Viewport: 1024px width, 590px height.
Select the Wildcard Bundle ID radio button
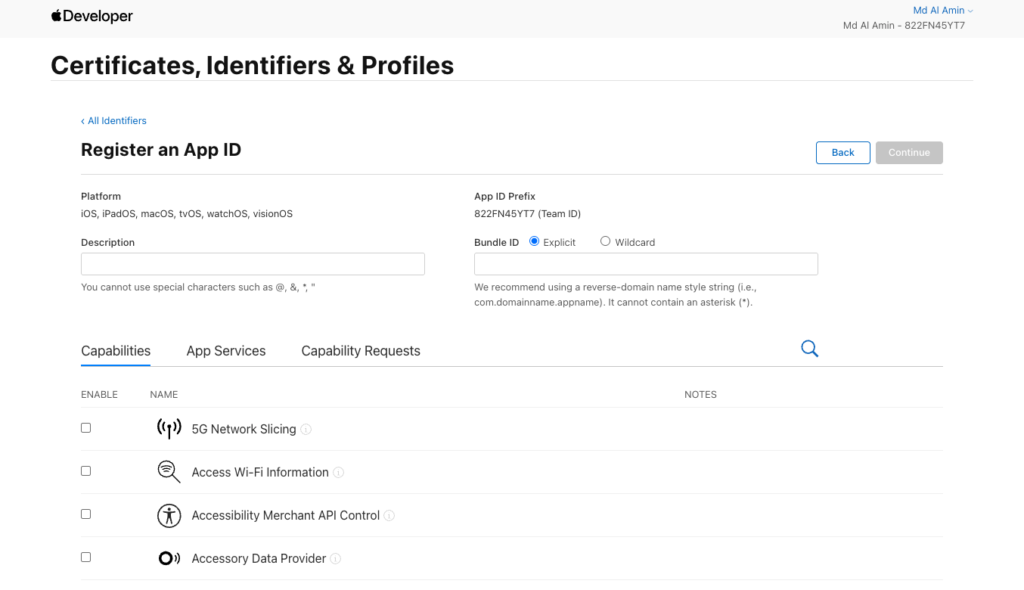click(605, 241)
